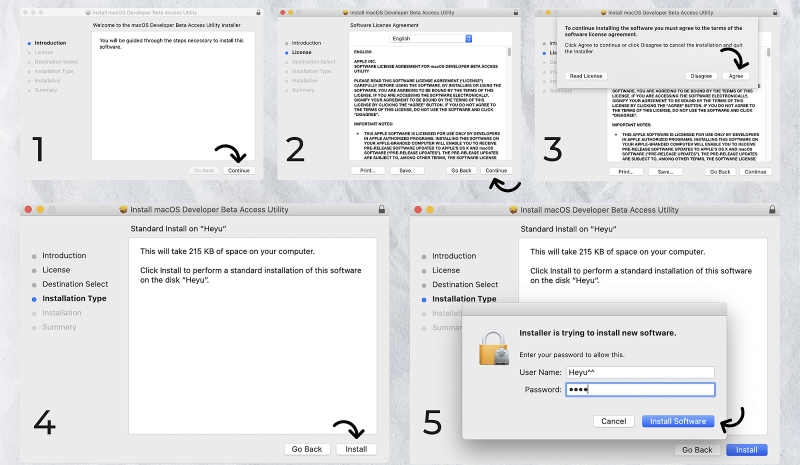Click Disagree on the agreement sheet

coord(701,76)
